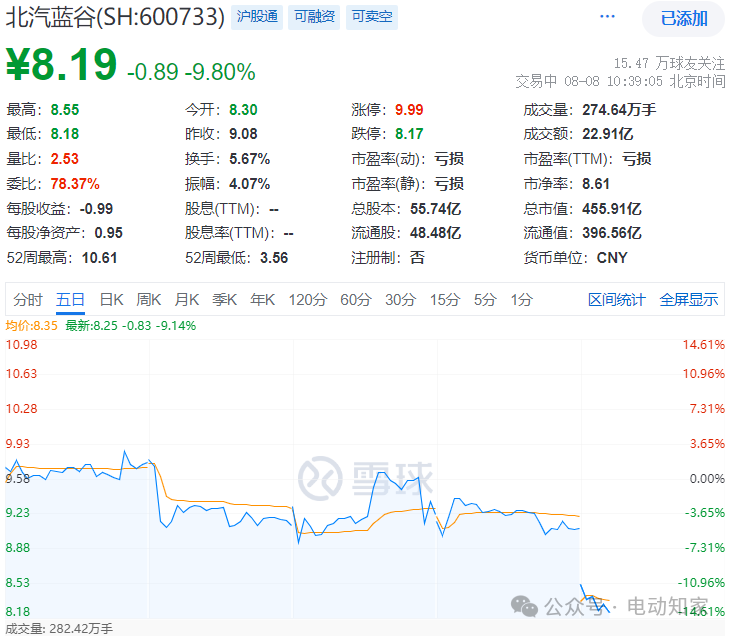This screenshot has height=636, width=732.
Task: Click the change value -0.89 -9.80%
Action: (x=191, y=72)
